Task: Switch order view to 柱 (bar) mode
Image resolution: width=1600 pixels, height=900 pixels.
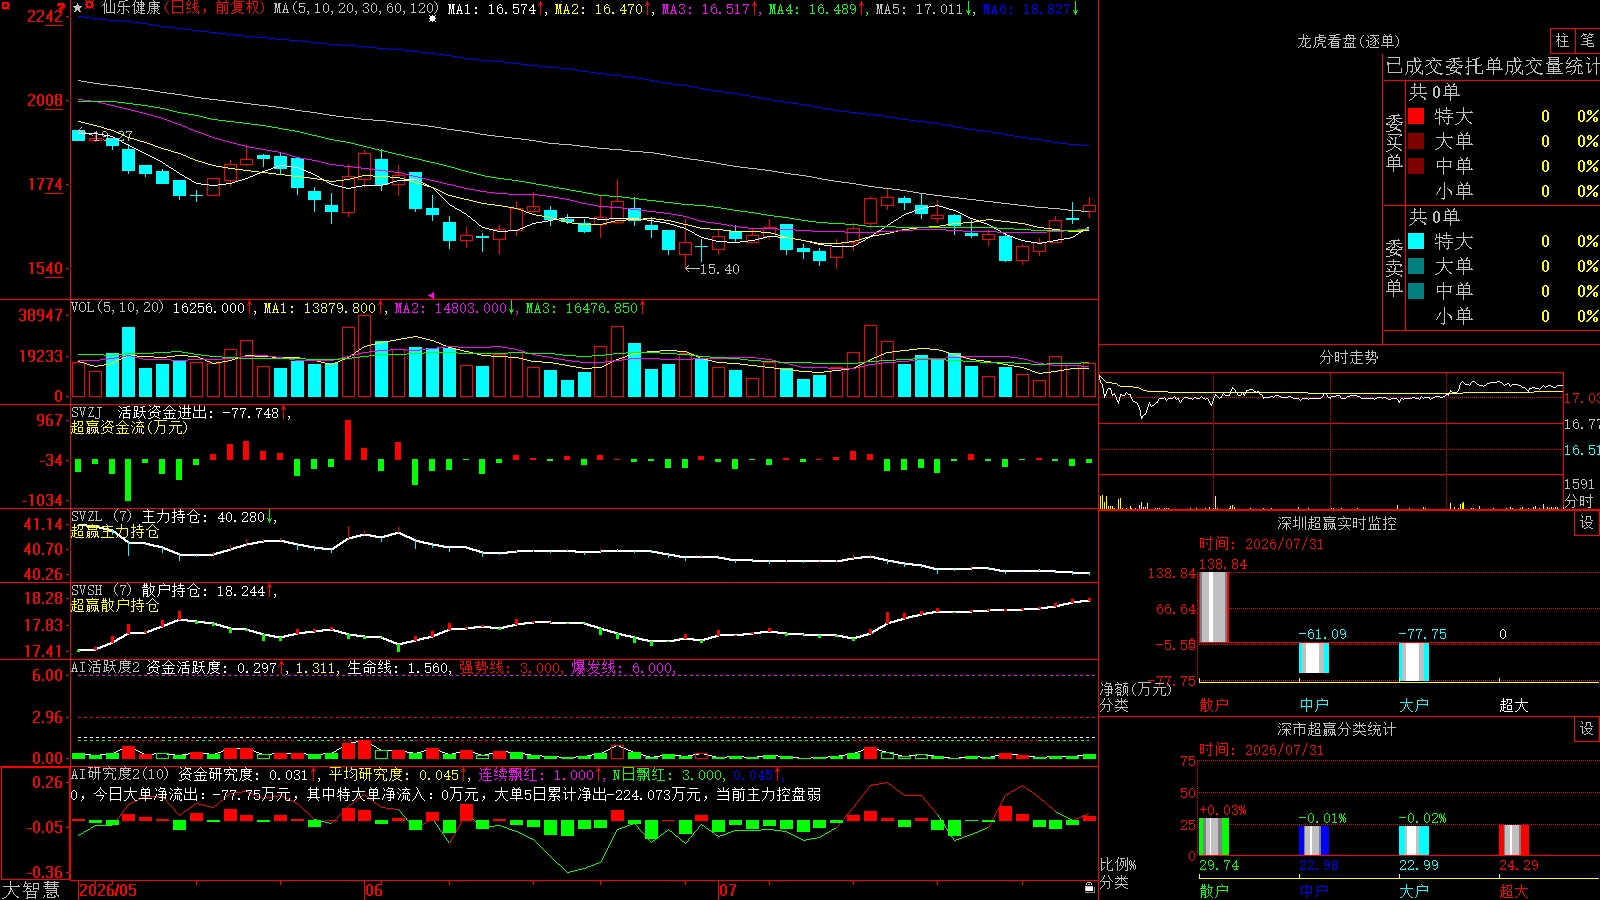Action: pos(1562,40)
